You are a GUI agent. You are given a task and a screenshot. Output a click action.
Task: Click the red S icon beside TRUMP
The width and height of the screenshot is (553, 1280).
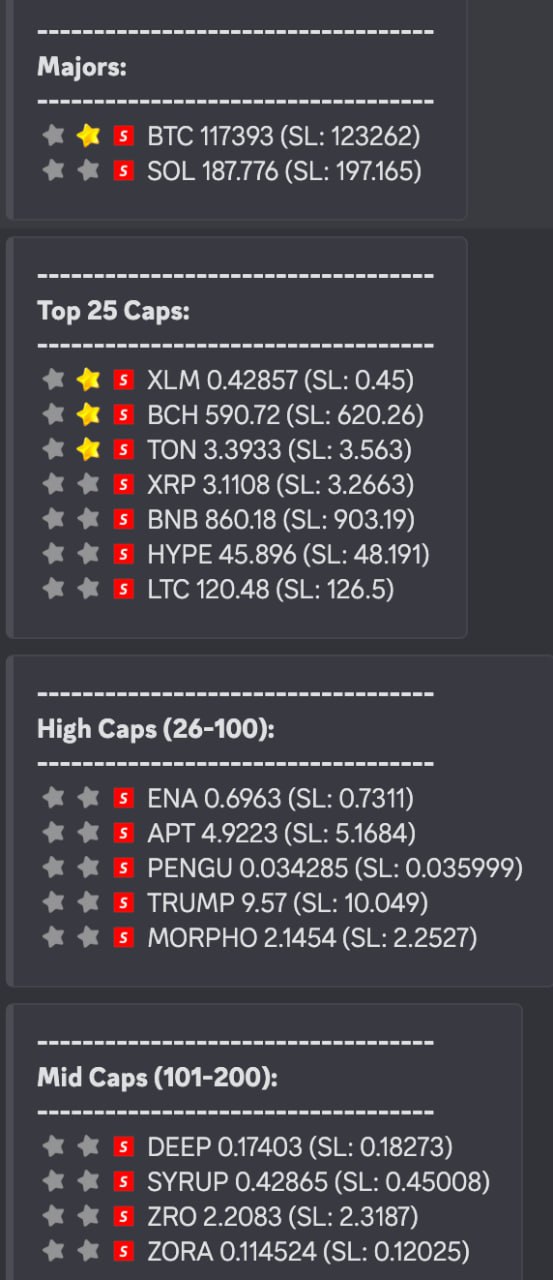tap(123, 903)
